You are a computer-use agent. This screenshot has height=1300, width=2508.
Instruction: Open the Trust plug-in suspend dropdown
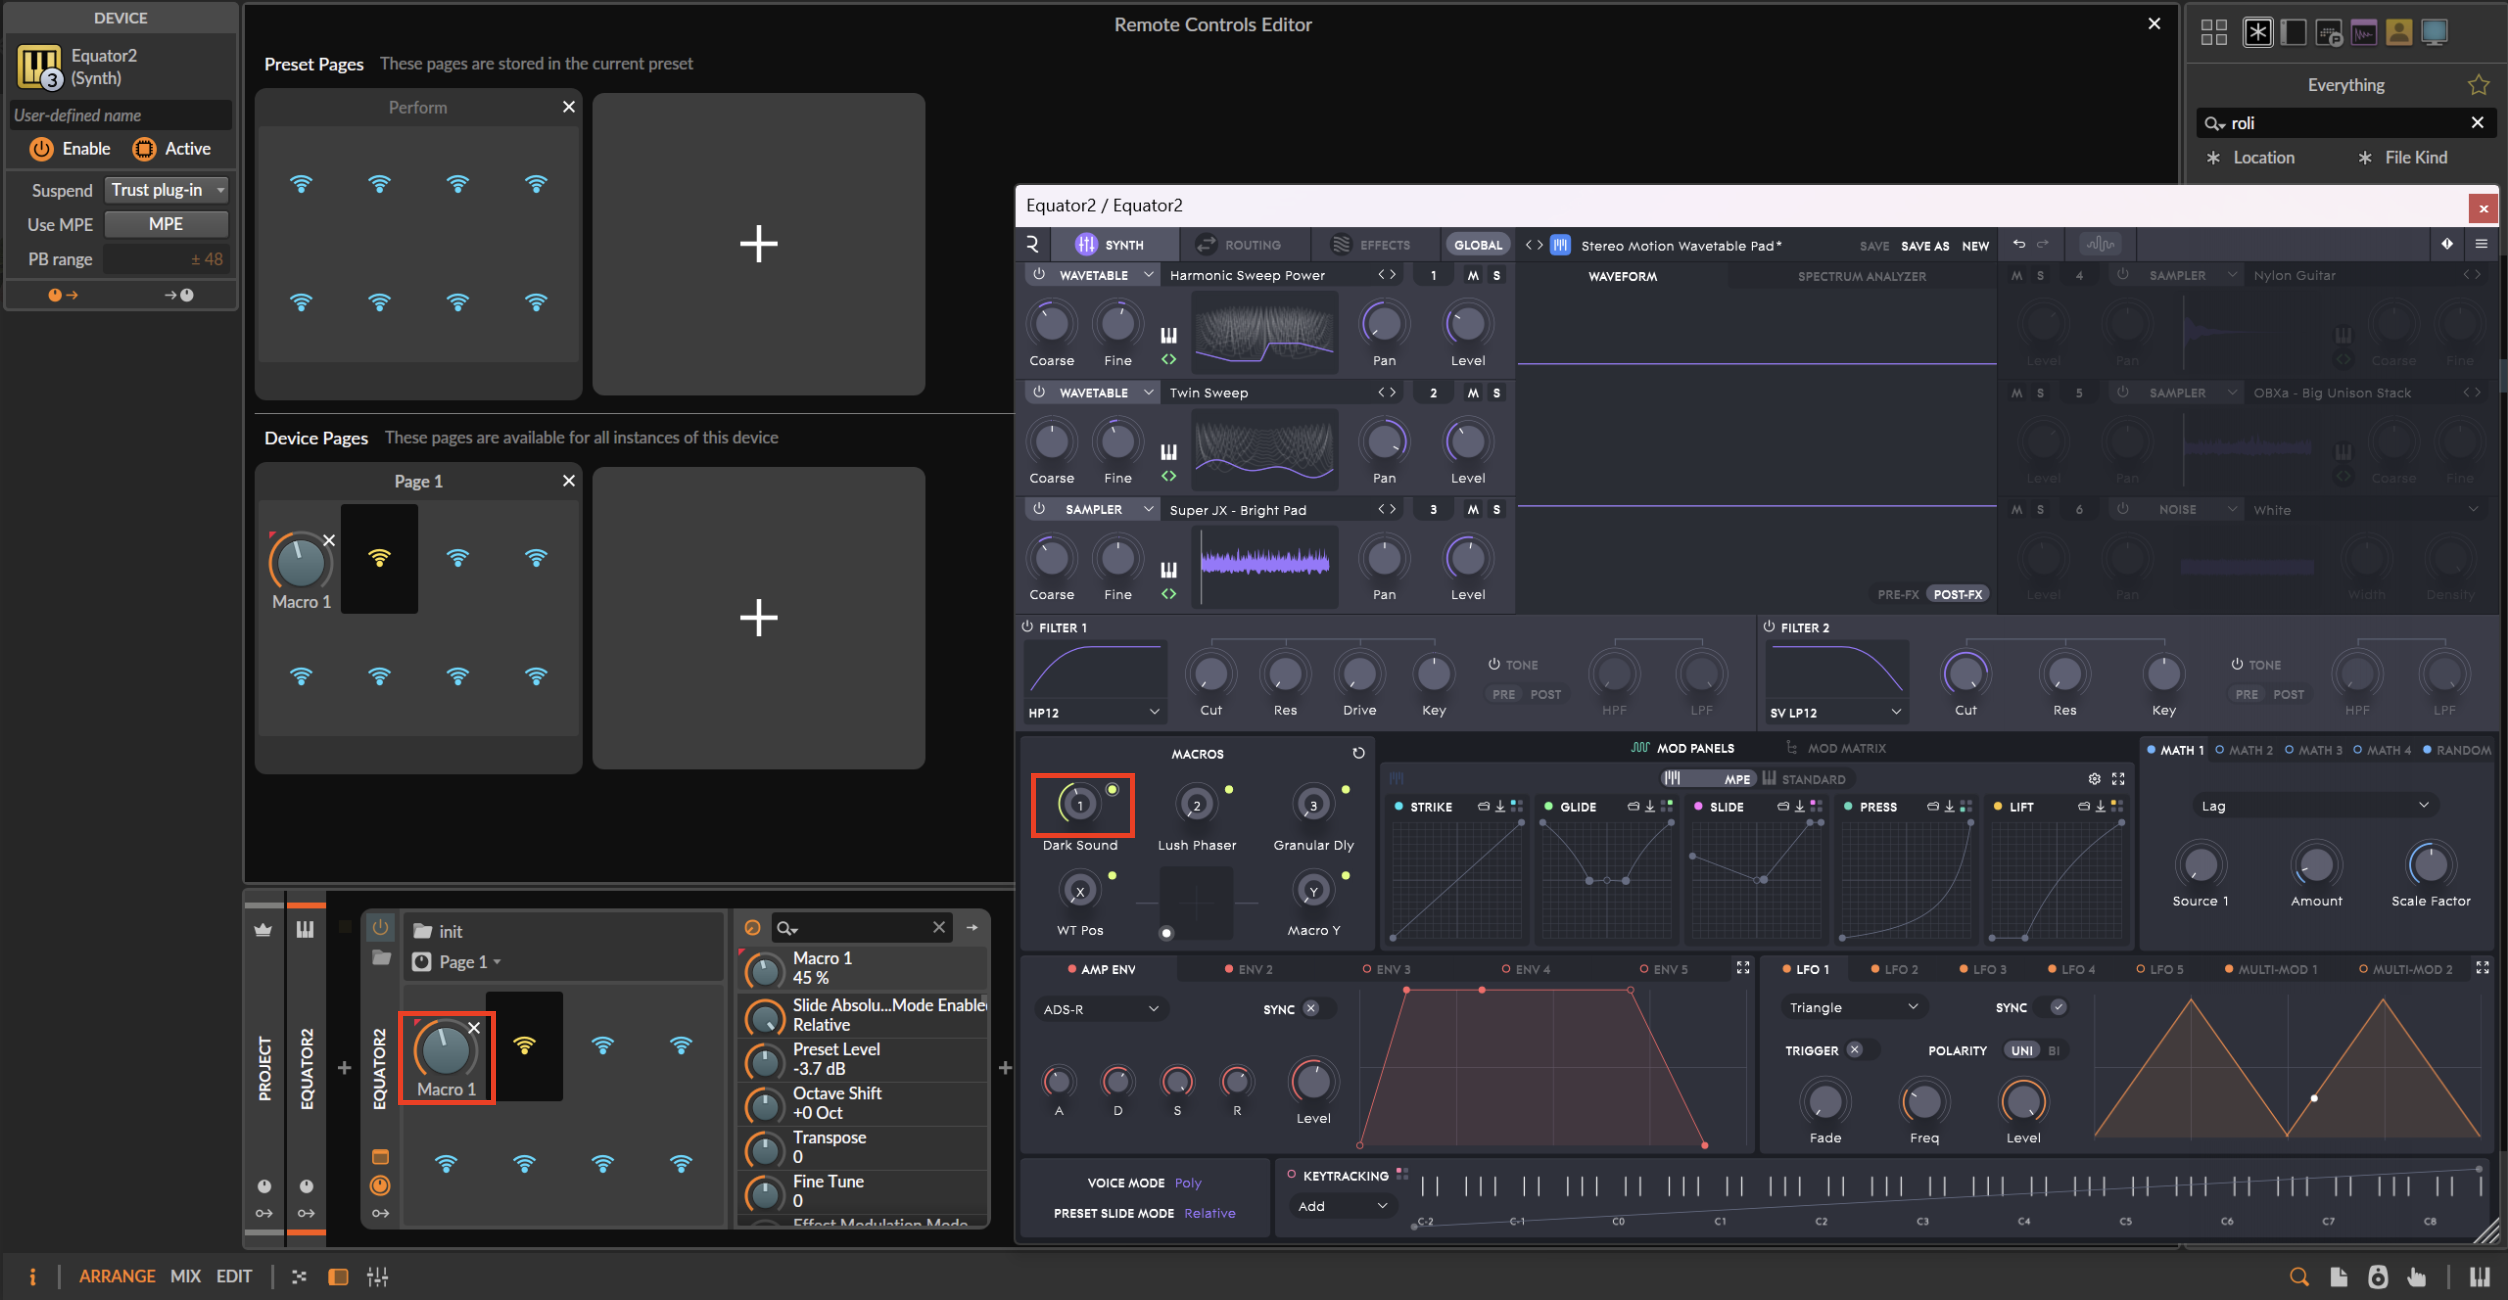coord(166,190)
